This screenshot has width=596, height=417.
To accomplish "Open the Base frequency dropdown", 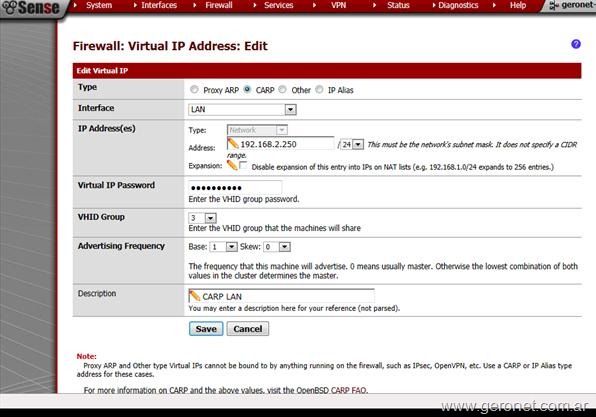I will pyautogui.click(x=224, y=247).
